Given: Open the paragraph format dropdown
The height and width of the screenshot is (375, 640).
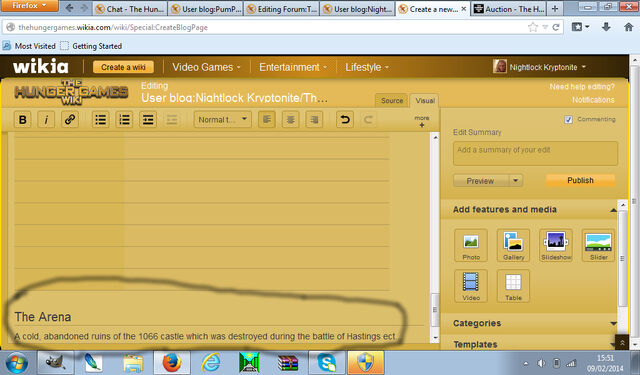Looking at the screenshot, I should click(x=222, y=120).
